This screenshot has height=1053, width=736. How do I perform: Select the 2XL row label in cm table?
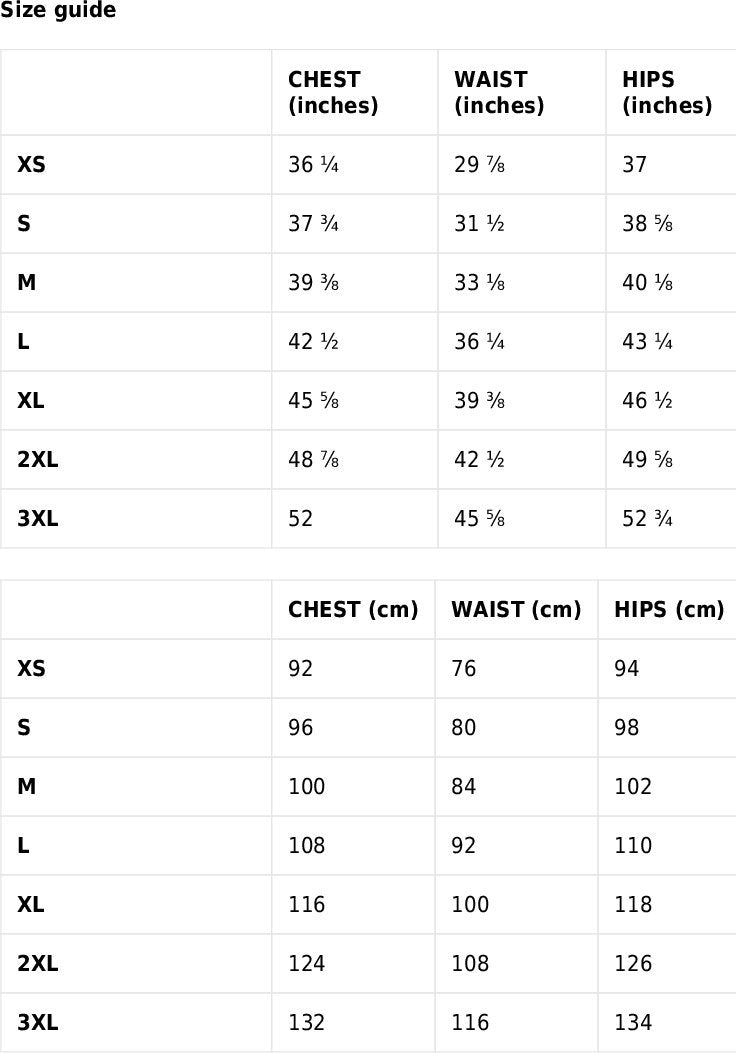[x=38, y=964]
